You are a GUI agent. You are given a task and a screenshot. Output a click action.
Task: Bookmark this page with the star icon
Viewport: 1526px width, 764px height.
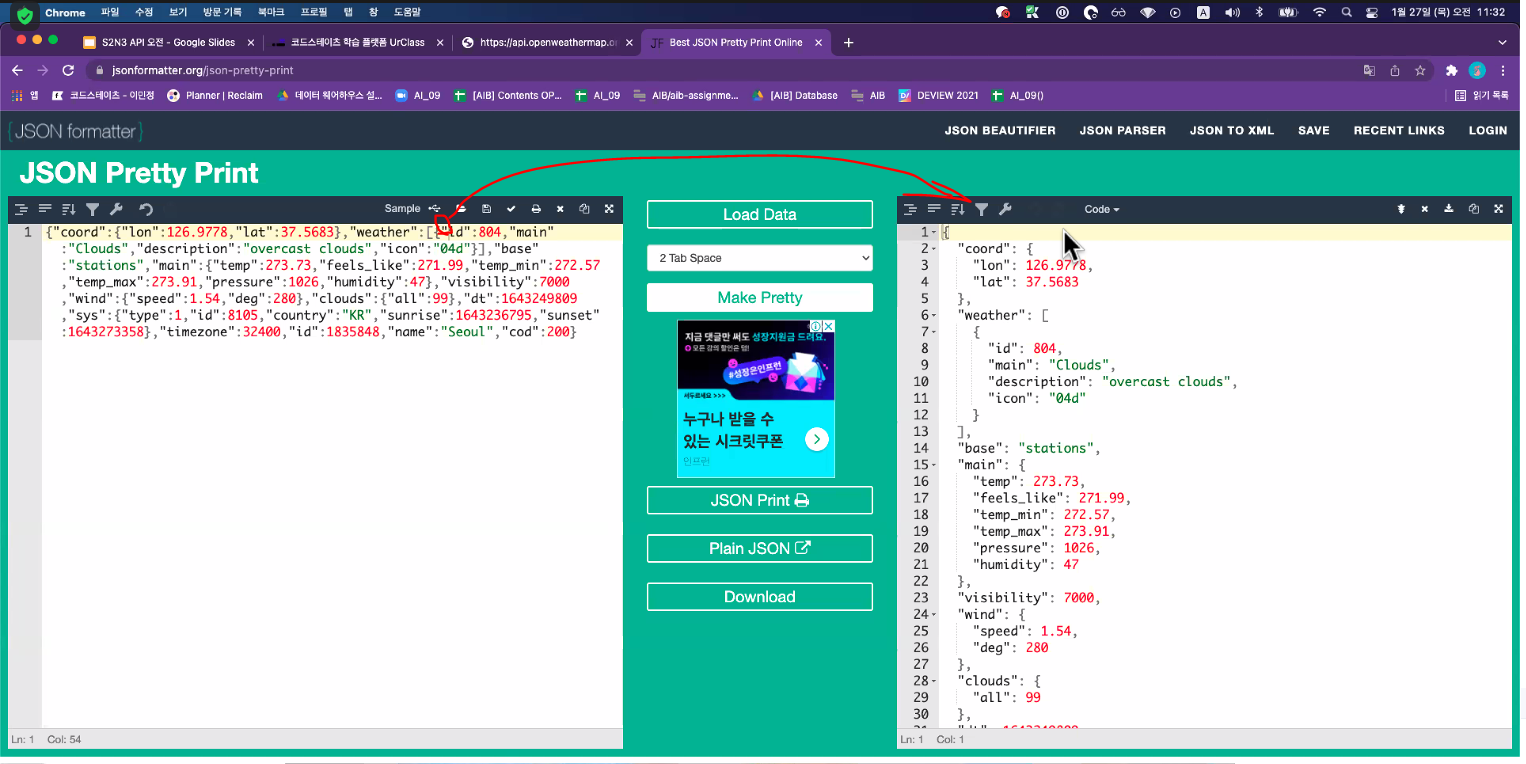tap(1420, 71)
